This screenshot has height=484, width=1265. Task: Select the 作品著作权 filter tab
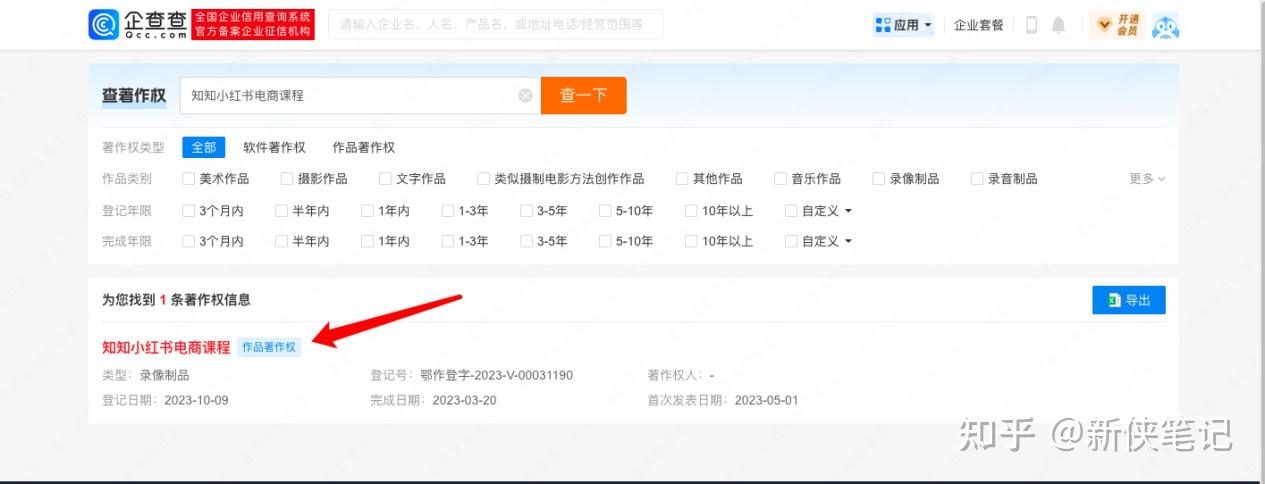(364, 147)
